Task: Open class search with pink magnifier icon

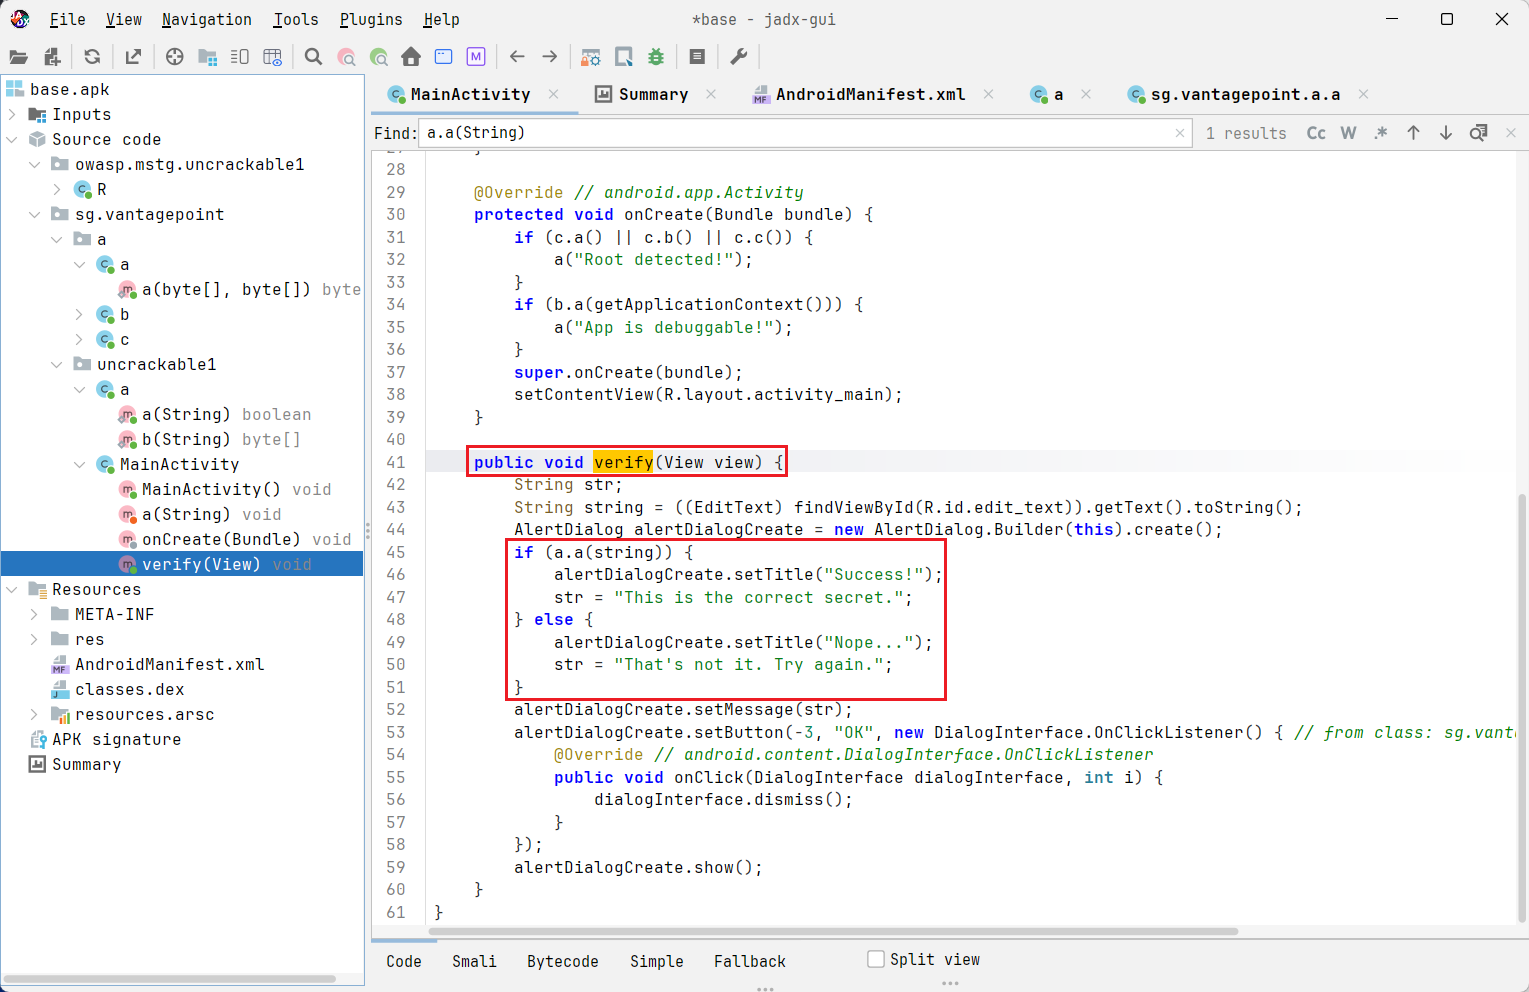Action: 346,57
